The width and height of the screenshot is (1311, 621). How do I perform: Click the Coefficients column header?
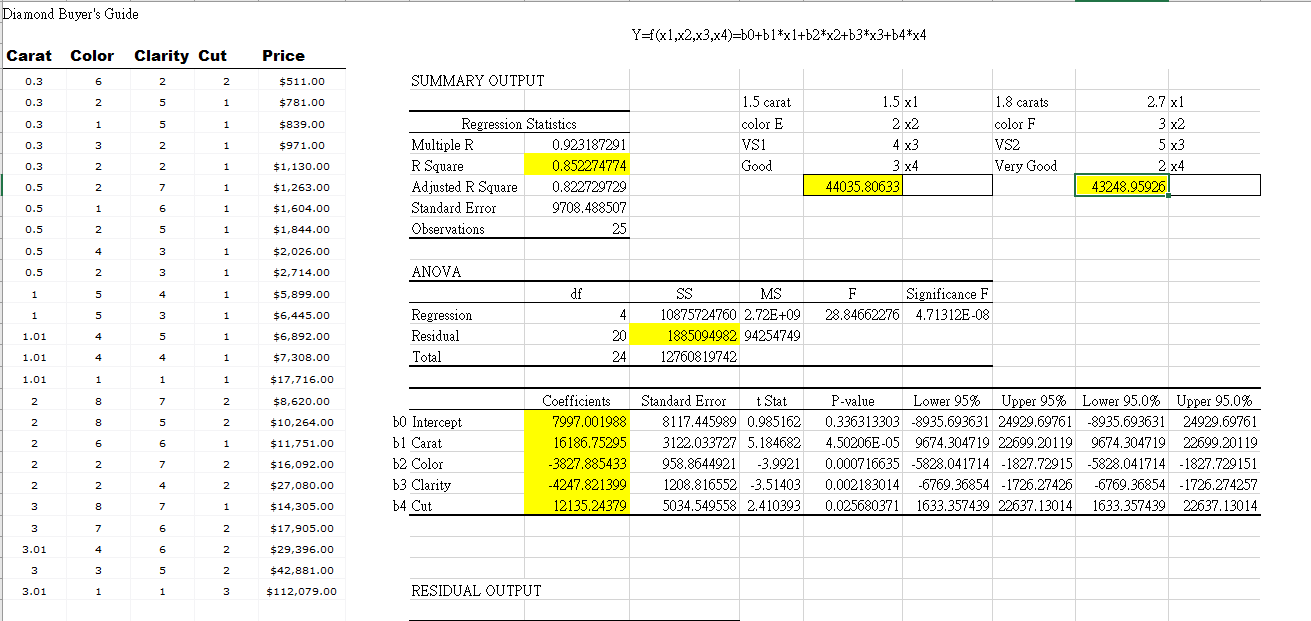point(576,401)
